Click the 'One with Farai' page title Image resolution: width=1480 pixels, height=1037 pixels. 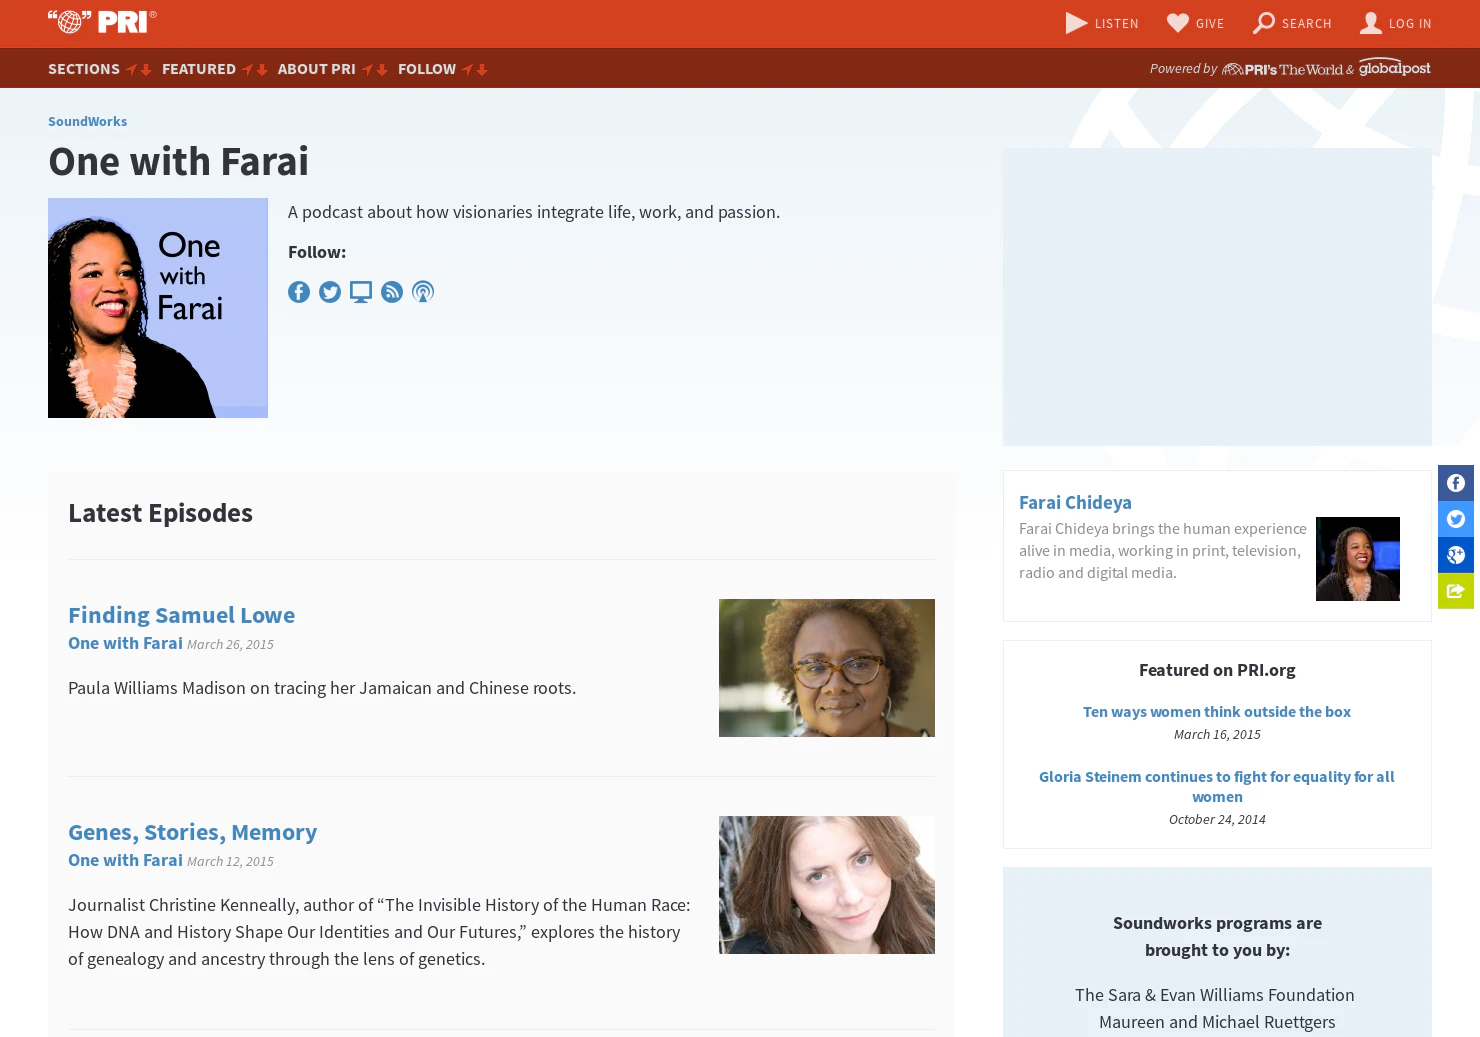pyautogui.click(x=178, y=161)
